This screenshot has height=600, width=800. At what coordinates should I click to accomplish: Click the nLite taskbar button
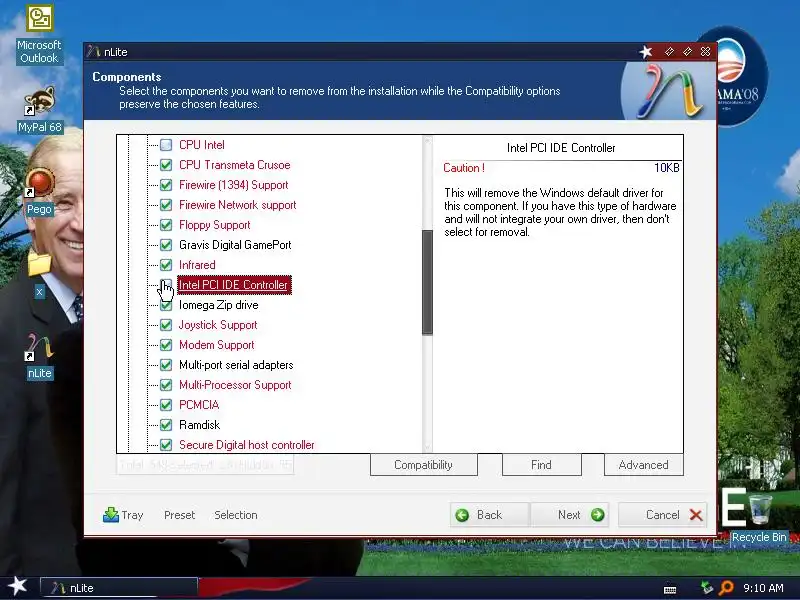118,588
